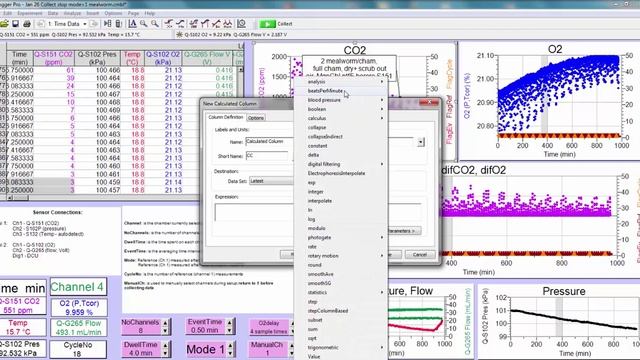Close the New Calculated Column dialog
This screenshot has width=640, height=360.
click(x=429, y=102)
